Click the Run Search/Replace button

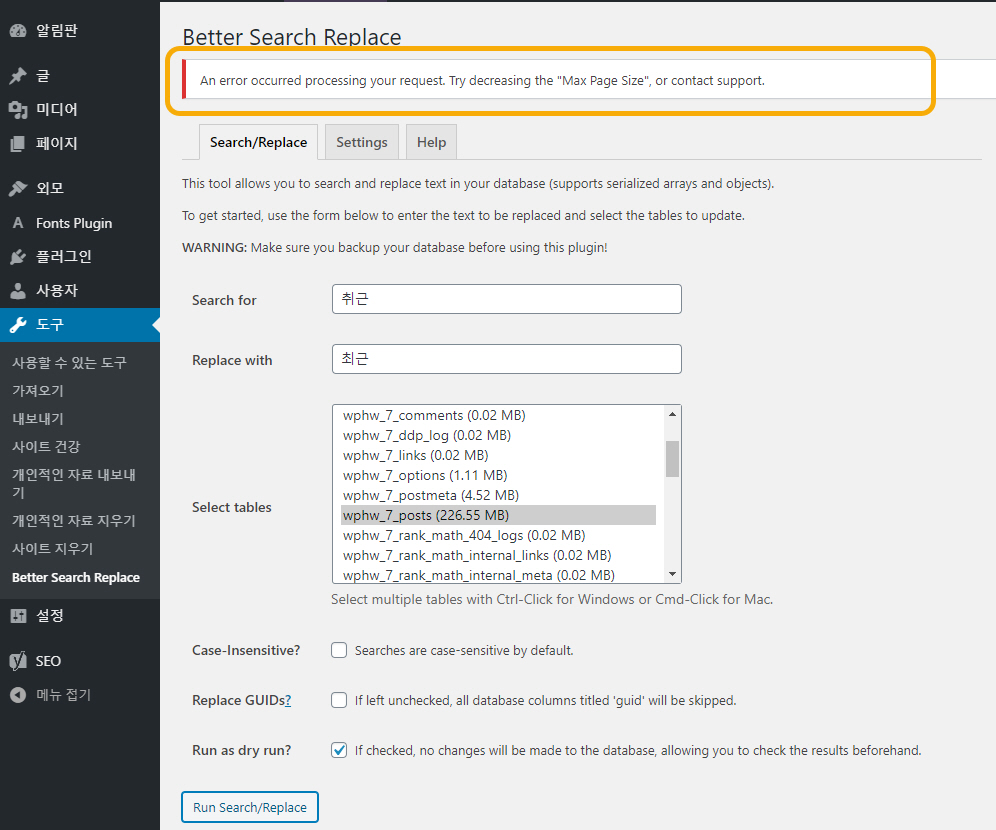[x=250, y=807]
